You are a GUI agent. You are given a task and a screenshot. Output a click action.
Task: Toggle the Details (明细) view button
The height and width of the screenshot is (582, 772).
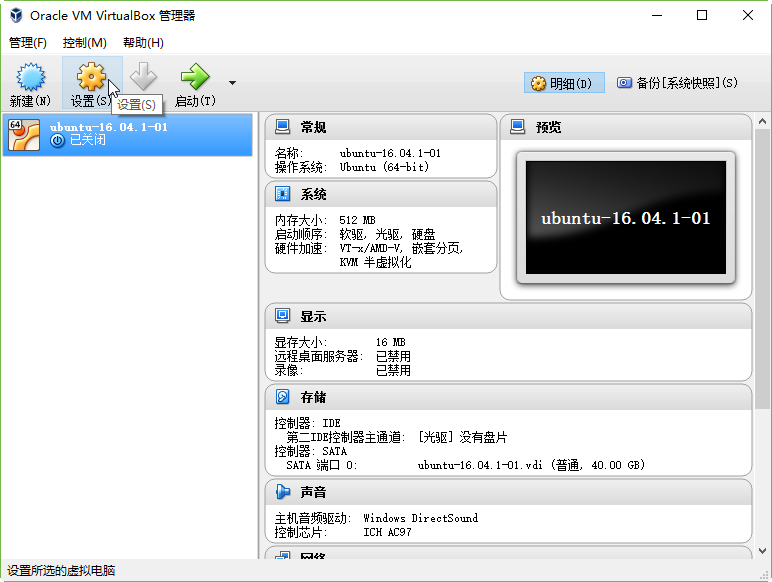pos(564,83)
